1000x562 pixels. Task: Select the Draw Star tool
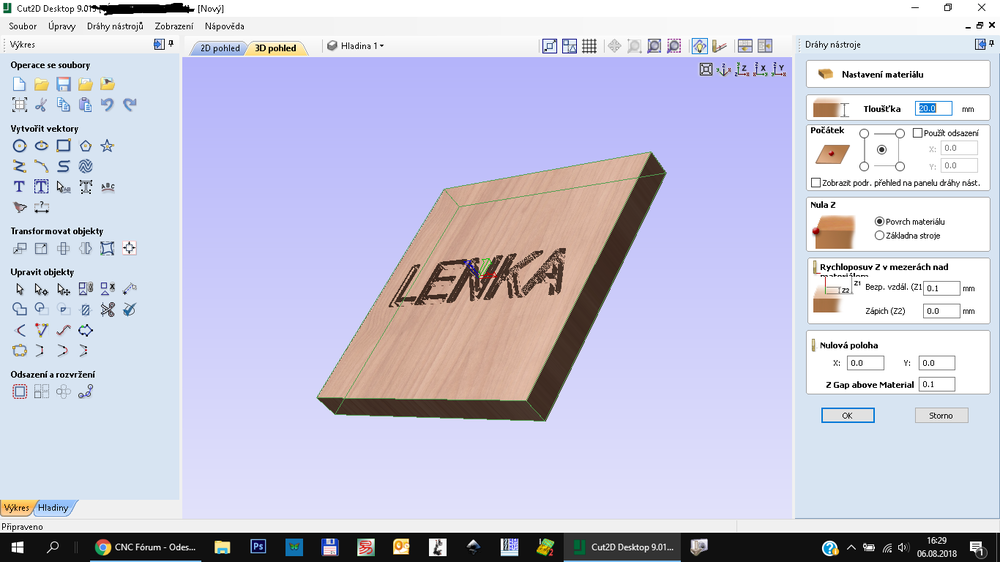pyautogui.click(x=107, y=146)
